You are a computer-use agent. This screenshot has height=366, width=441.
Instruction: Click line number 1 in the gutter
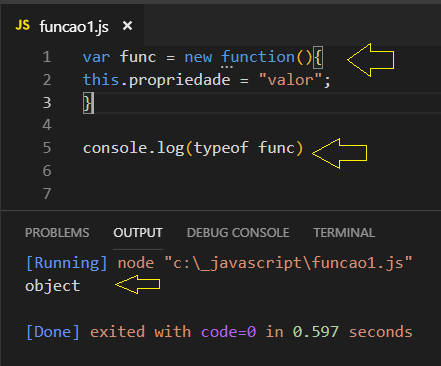47,57
